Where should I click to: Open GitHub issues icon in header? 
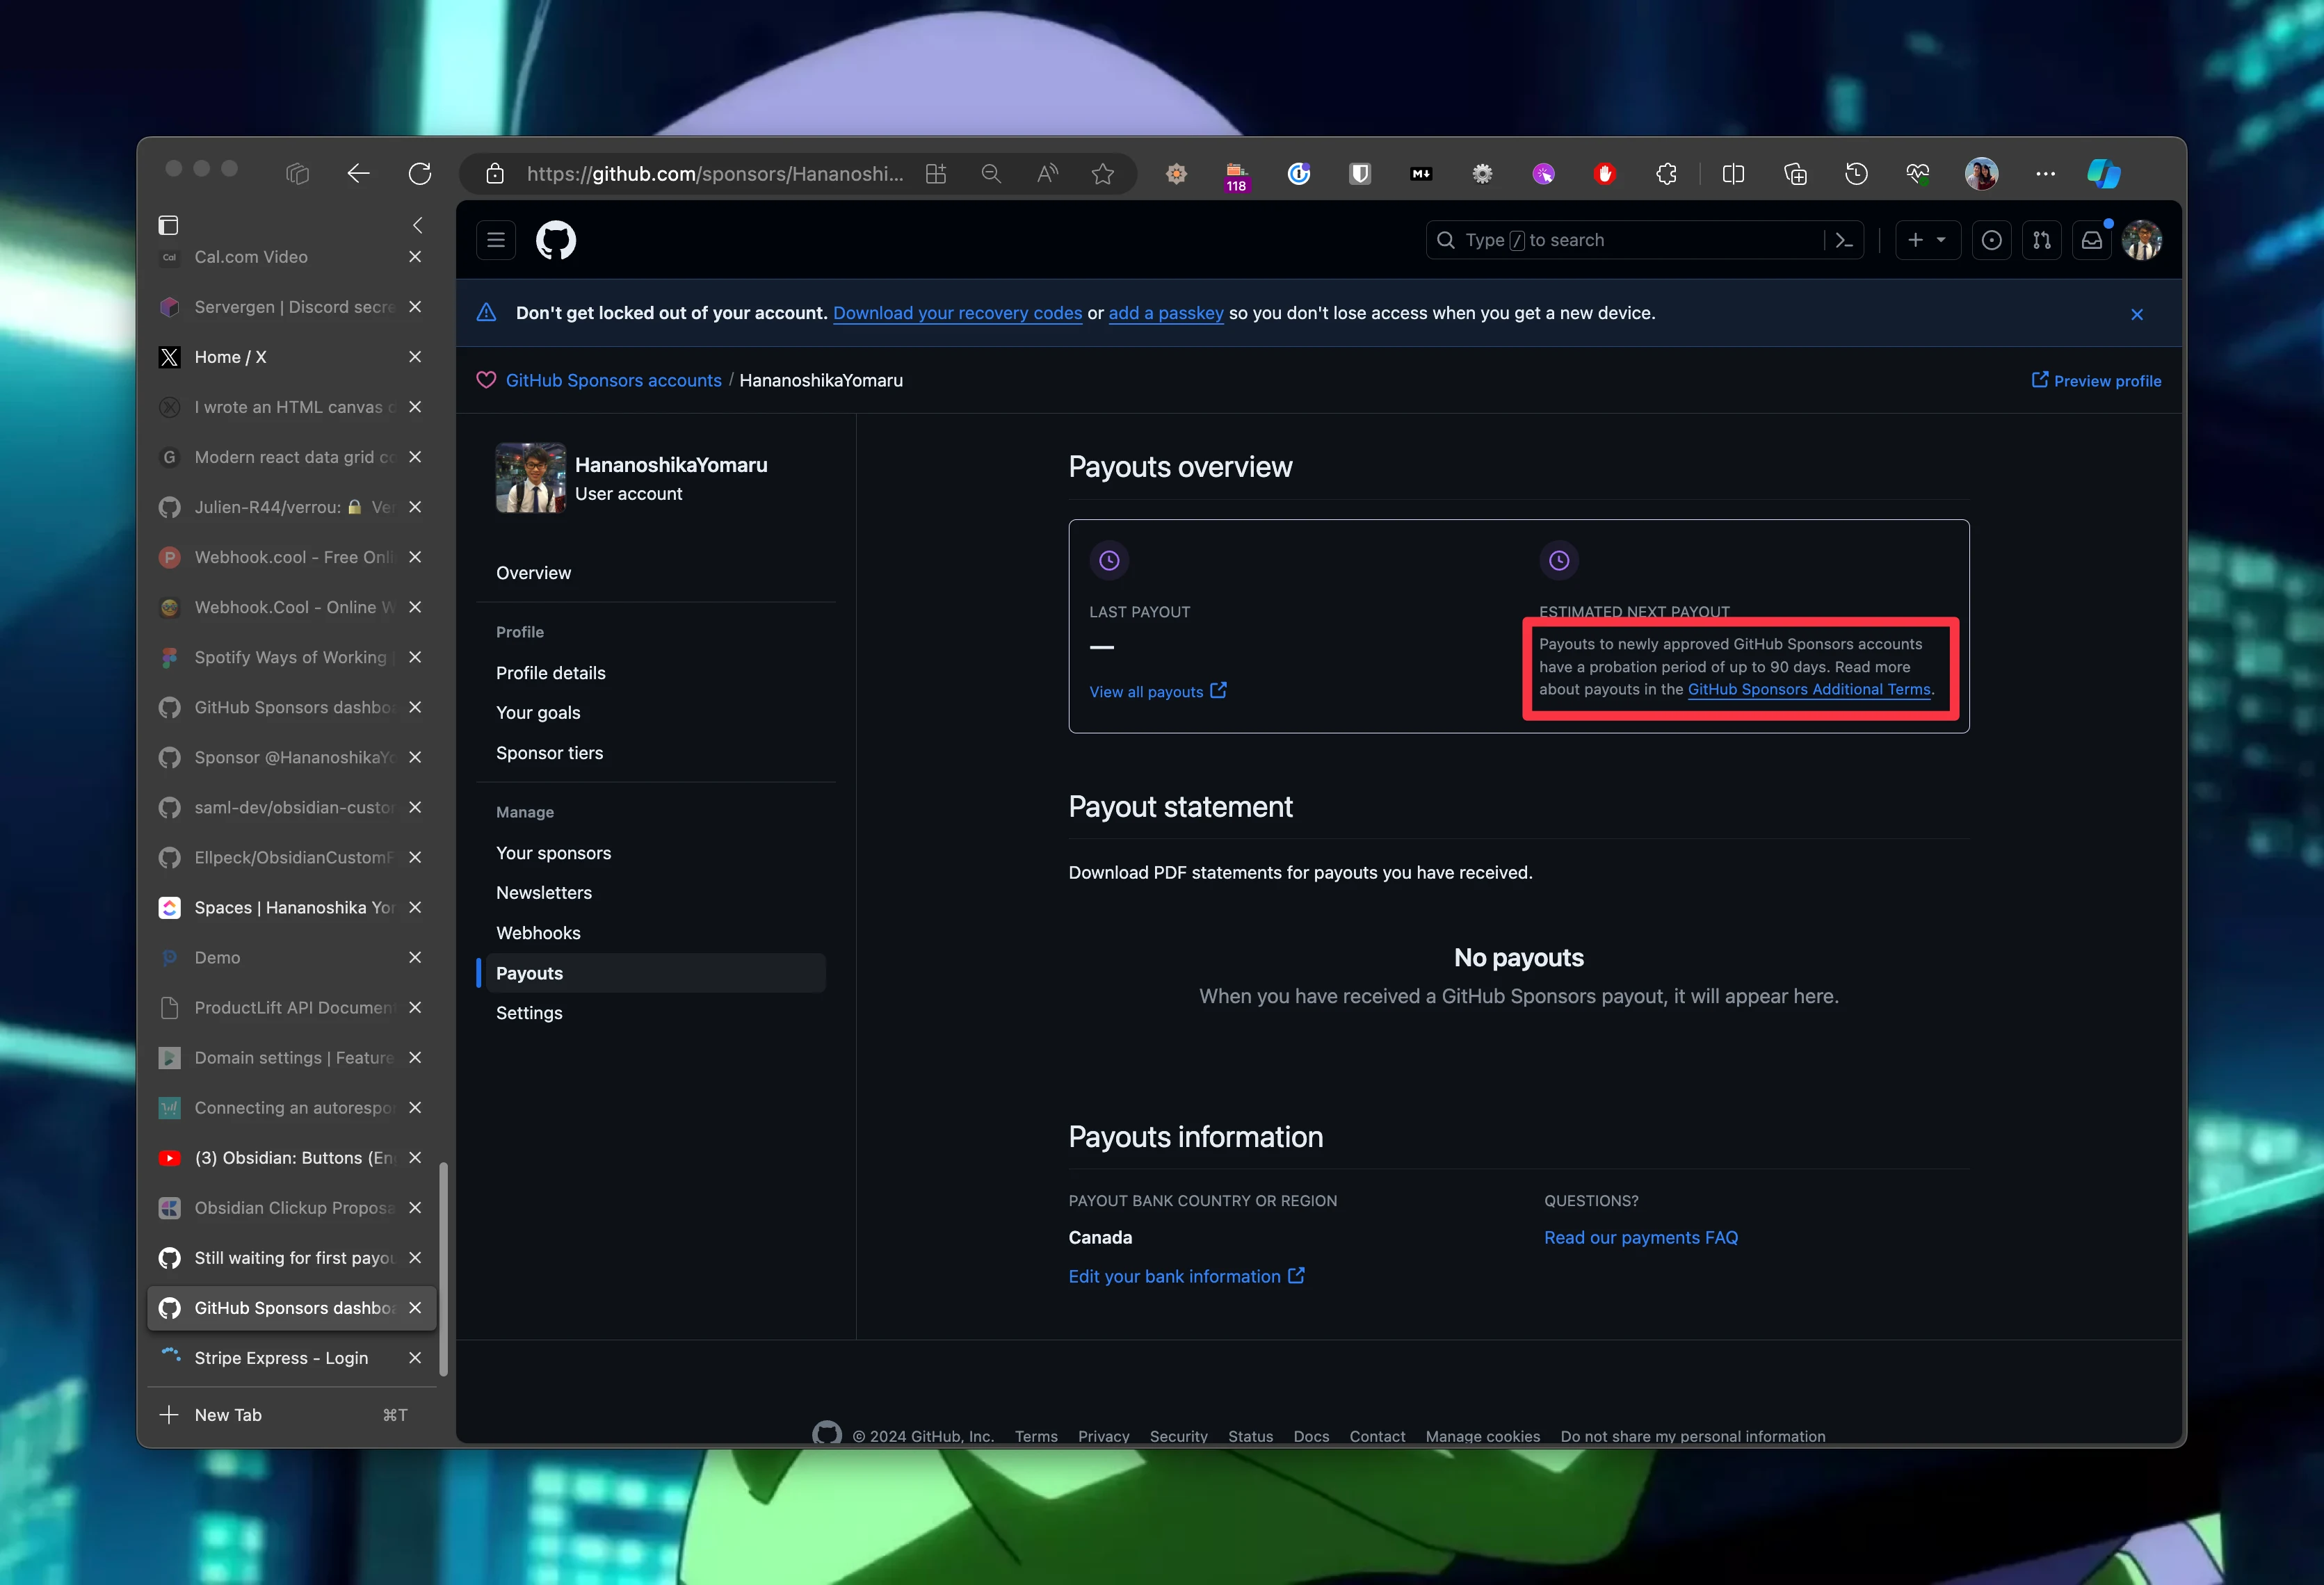[1991, 240]
